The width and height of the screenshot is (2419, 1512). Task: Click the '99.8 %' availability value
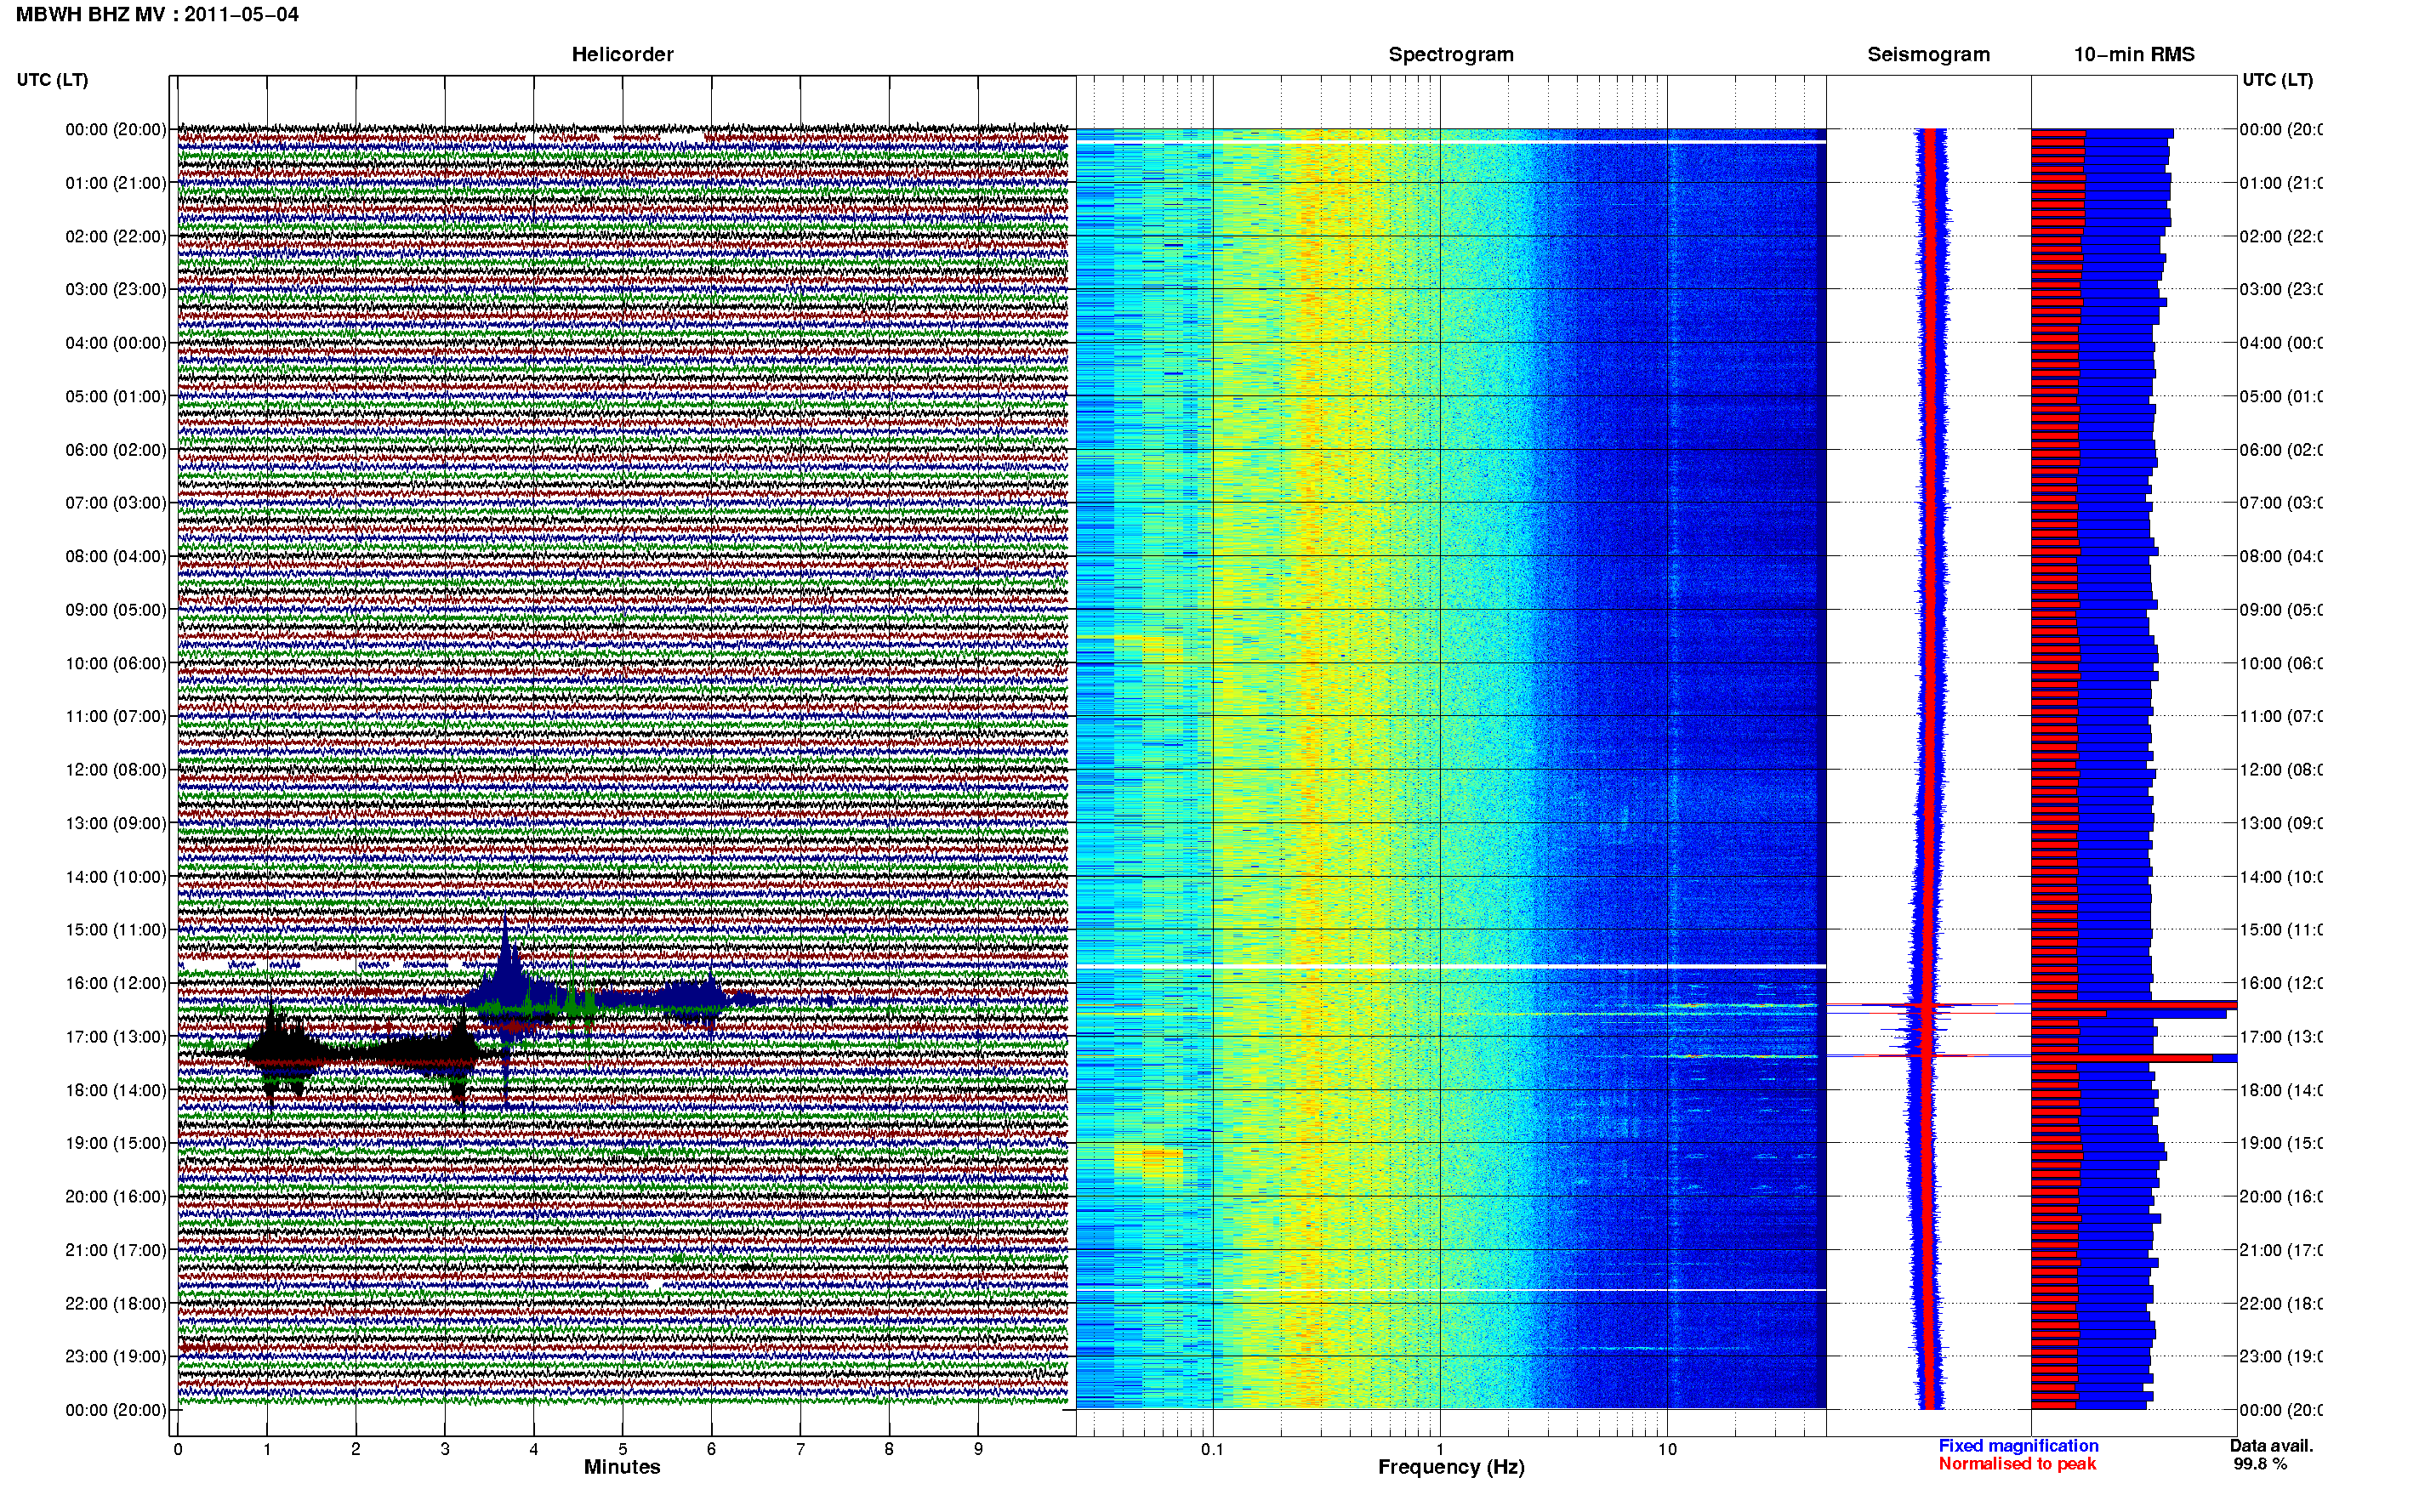(2260, 1465)
